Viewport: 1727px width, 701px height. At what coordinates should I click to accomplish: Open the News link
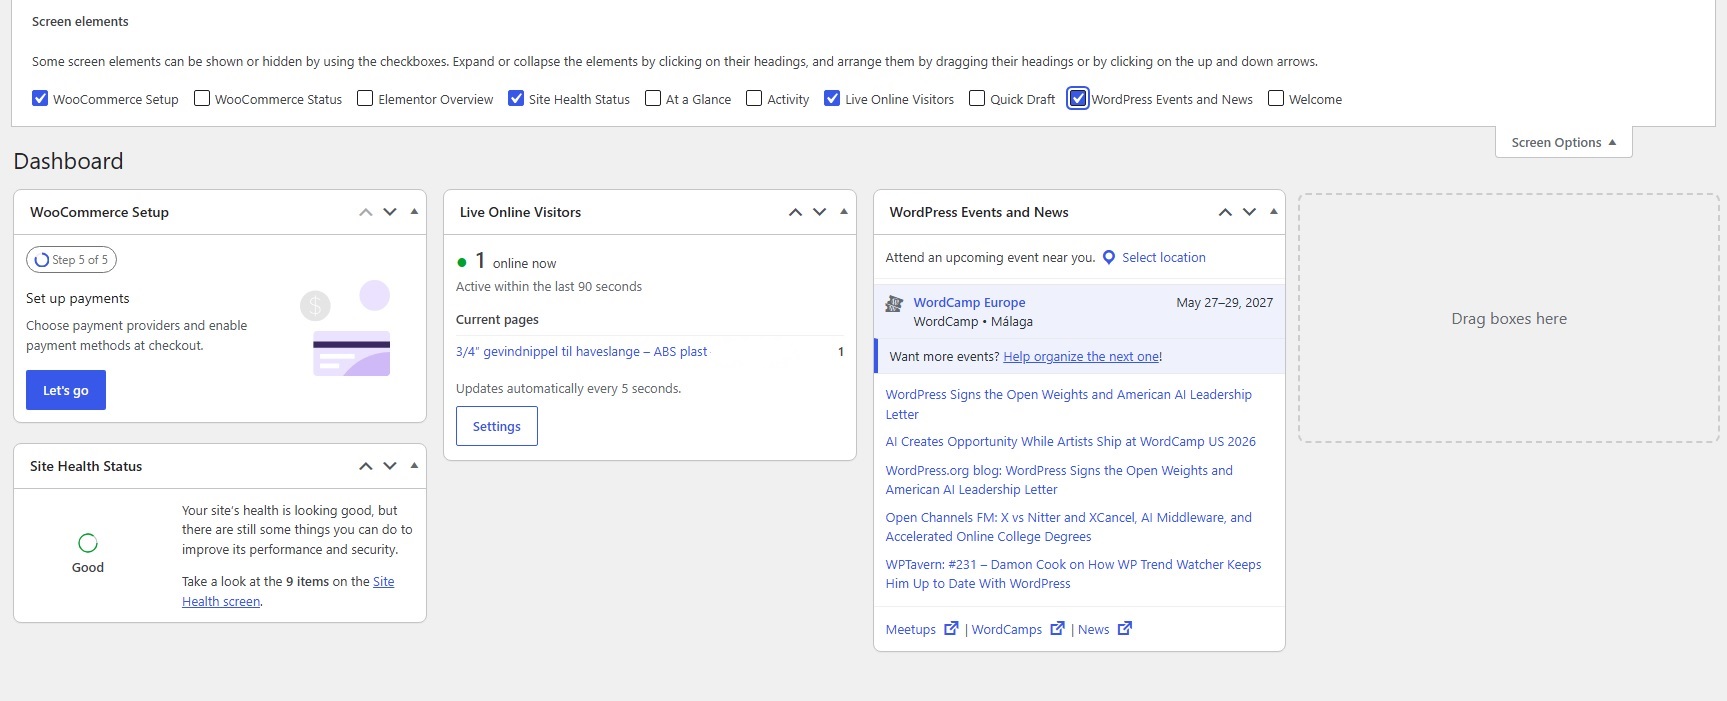coord(1093,629)
